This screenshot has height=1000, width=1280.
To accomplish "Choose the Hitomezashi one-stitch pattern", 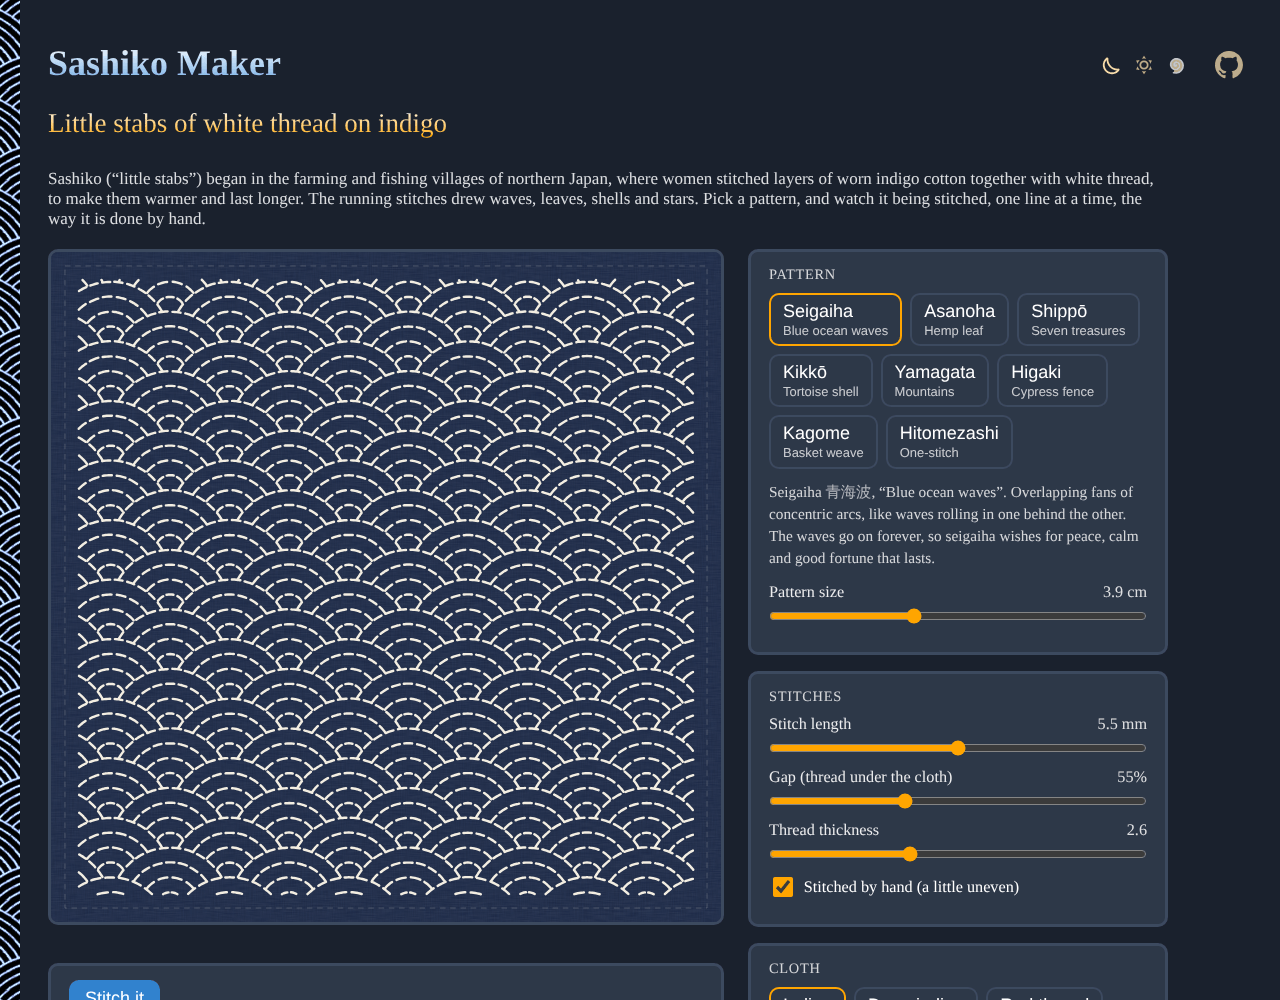I will pos(949,441).
